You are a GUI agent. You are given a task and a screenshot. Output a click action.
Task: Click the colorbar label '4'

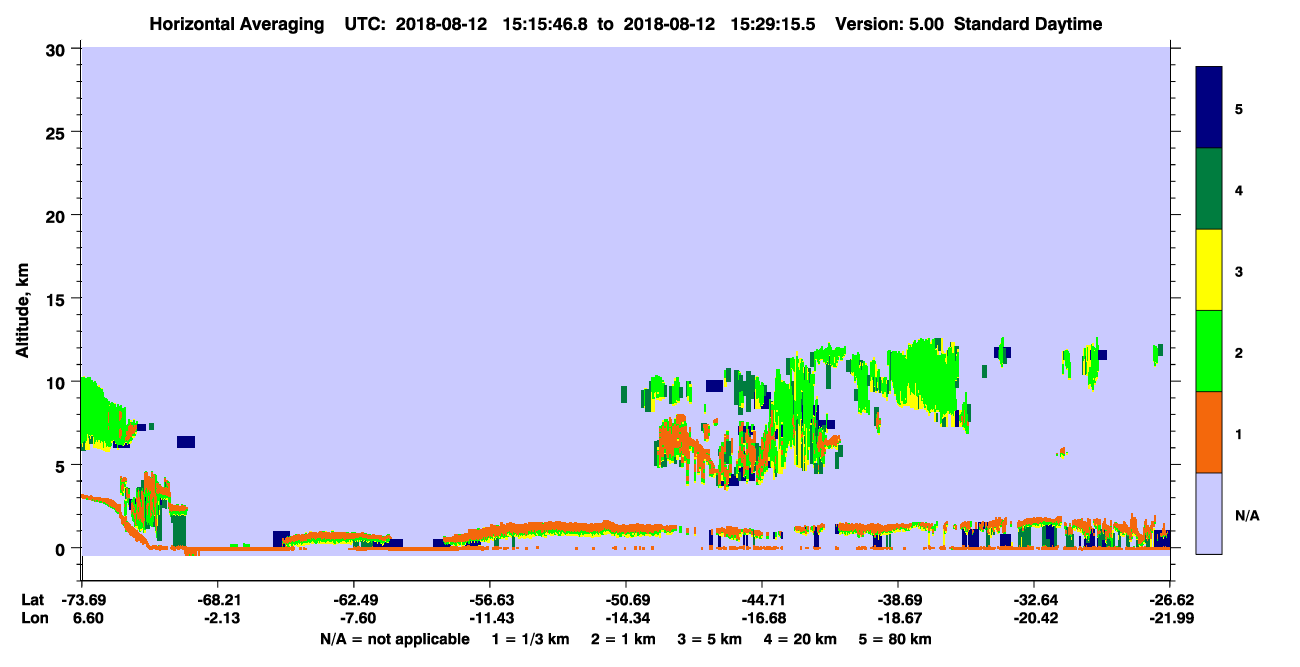point(1239,190)
